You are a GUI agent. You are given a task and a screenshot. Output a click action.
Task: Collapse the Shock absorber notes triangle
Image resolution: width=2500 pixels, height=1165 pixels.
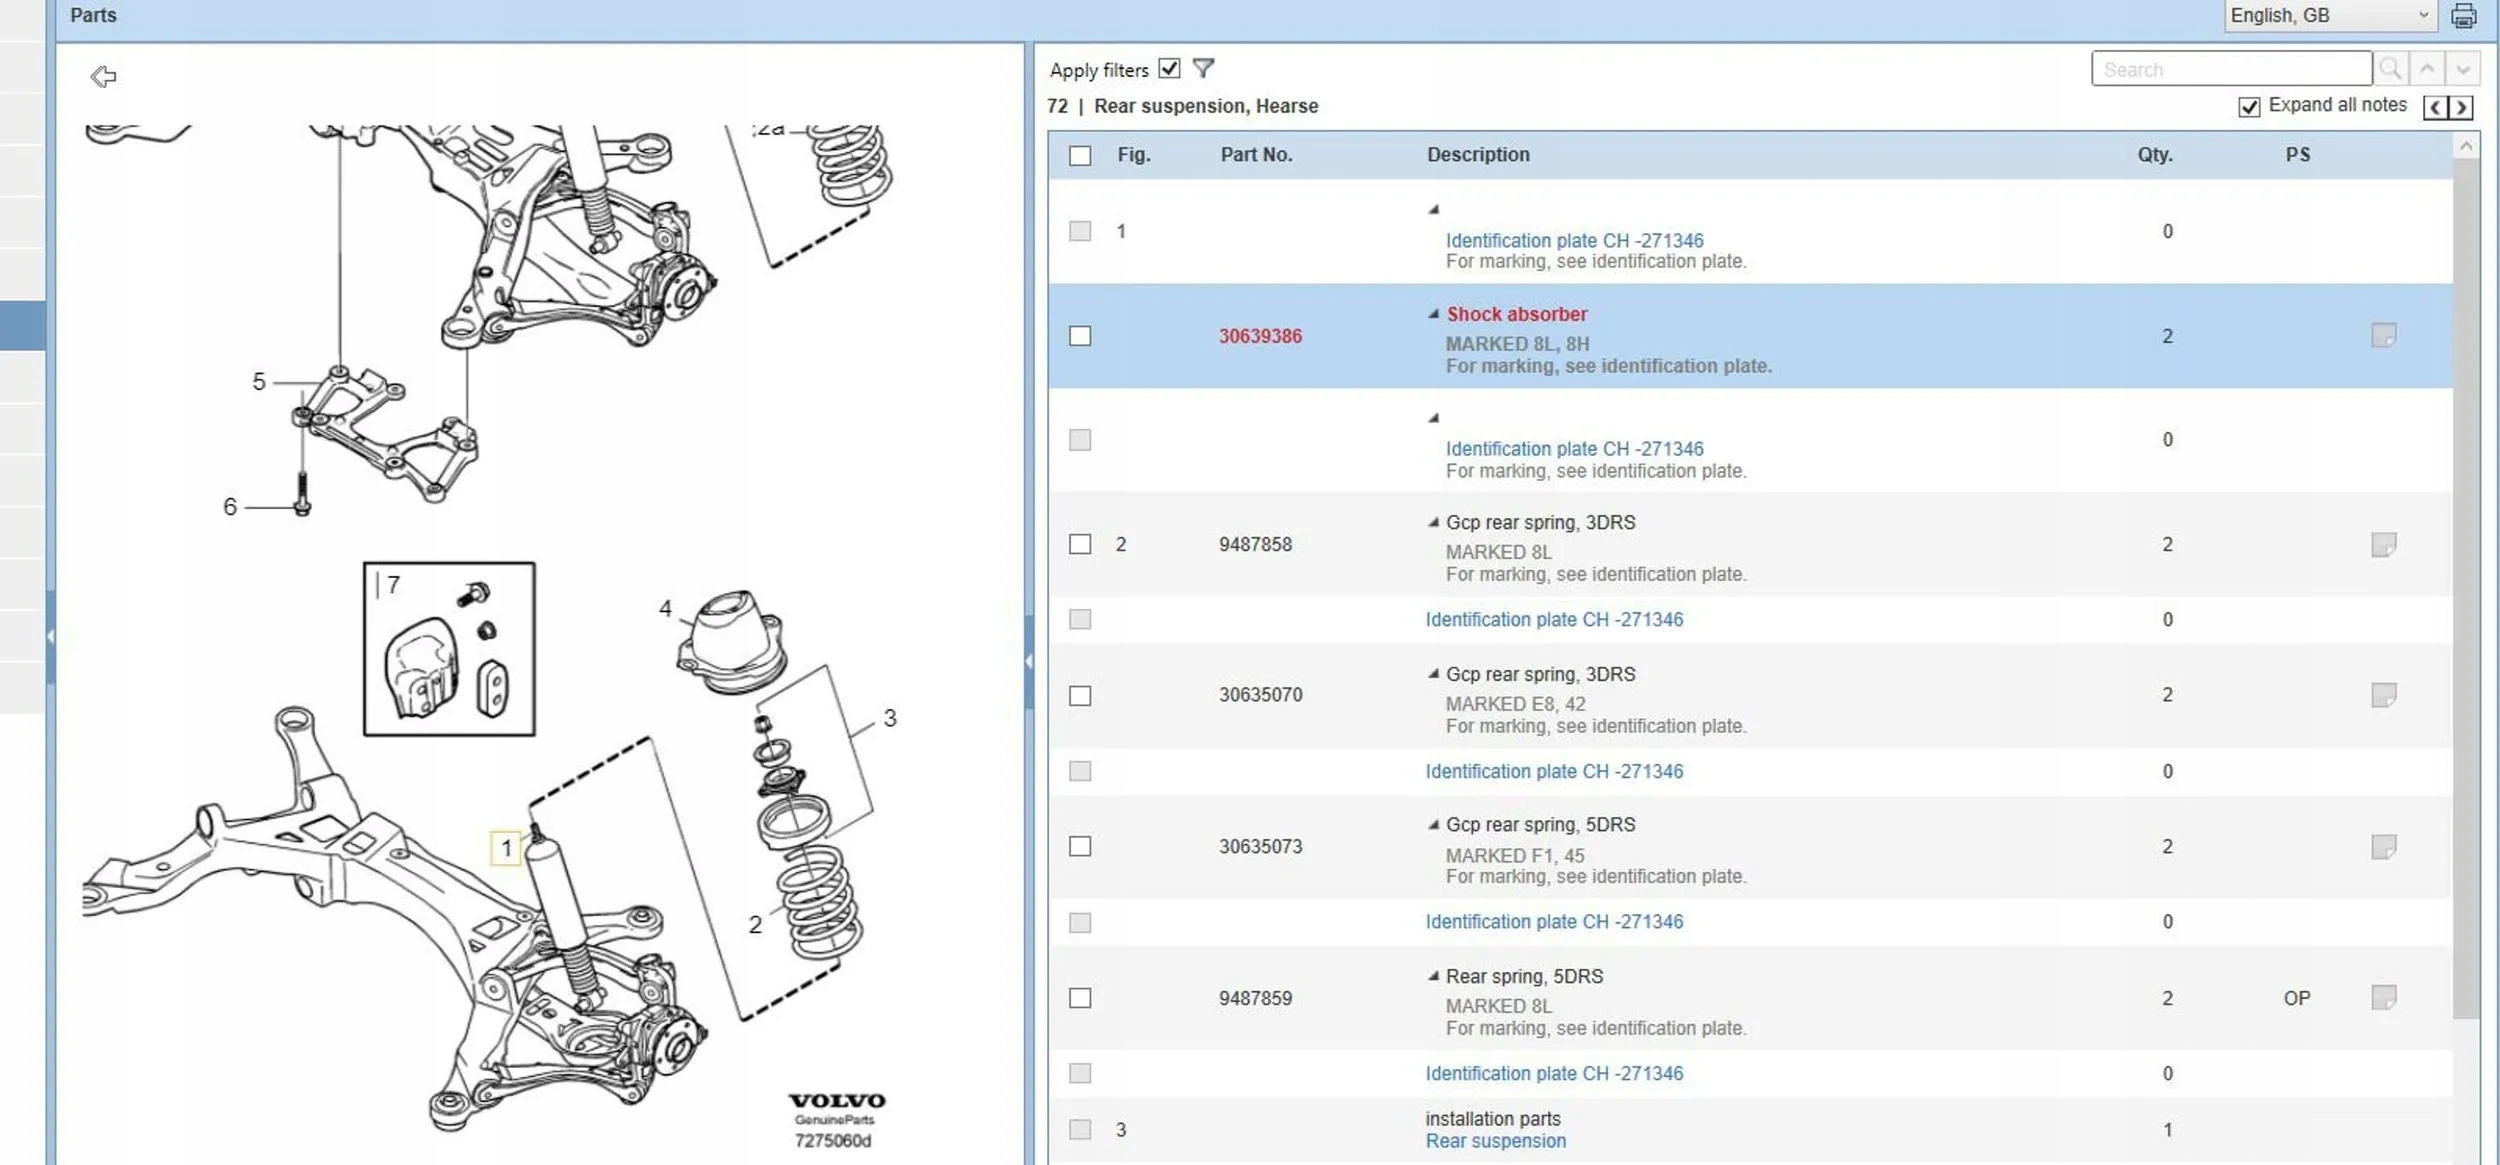pos(1433,314)
